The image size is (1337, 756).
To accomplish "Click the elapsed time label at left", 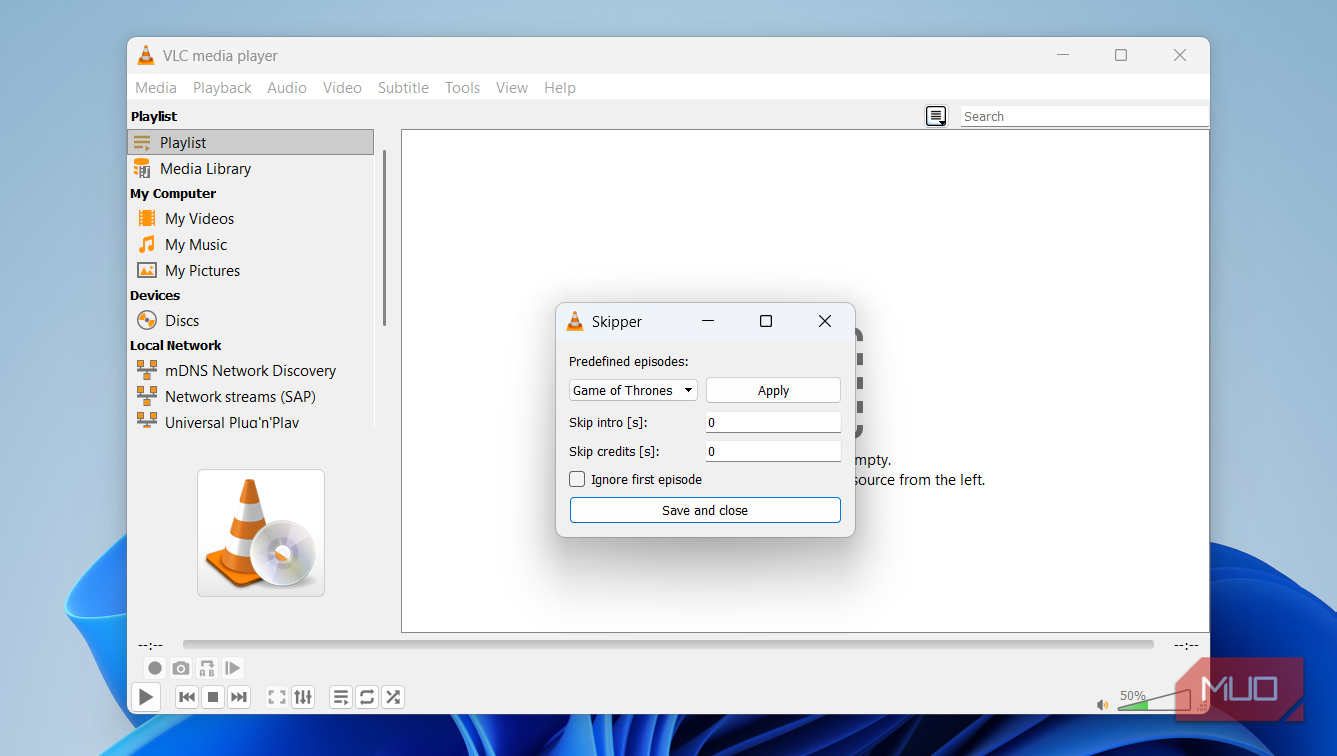I will (150, 645).
